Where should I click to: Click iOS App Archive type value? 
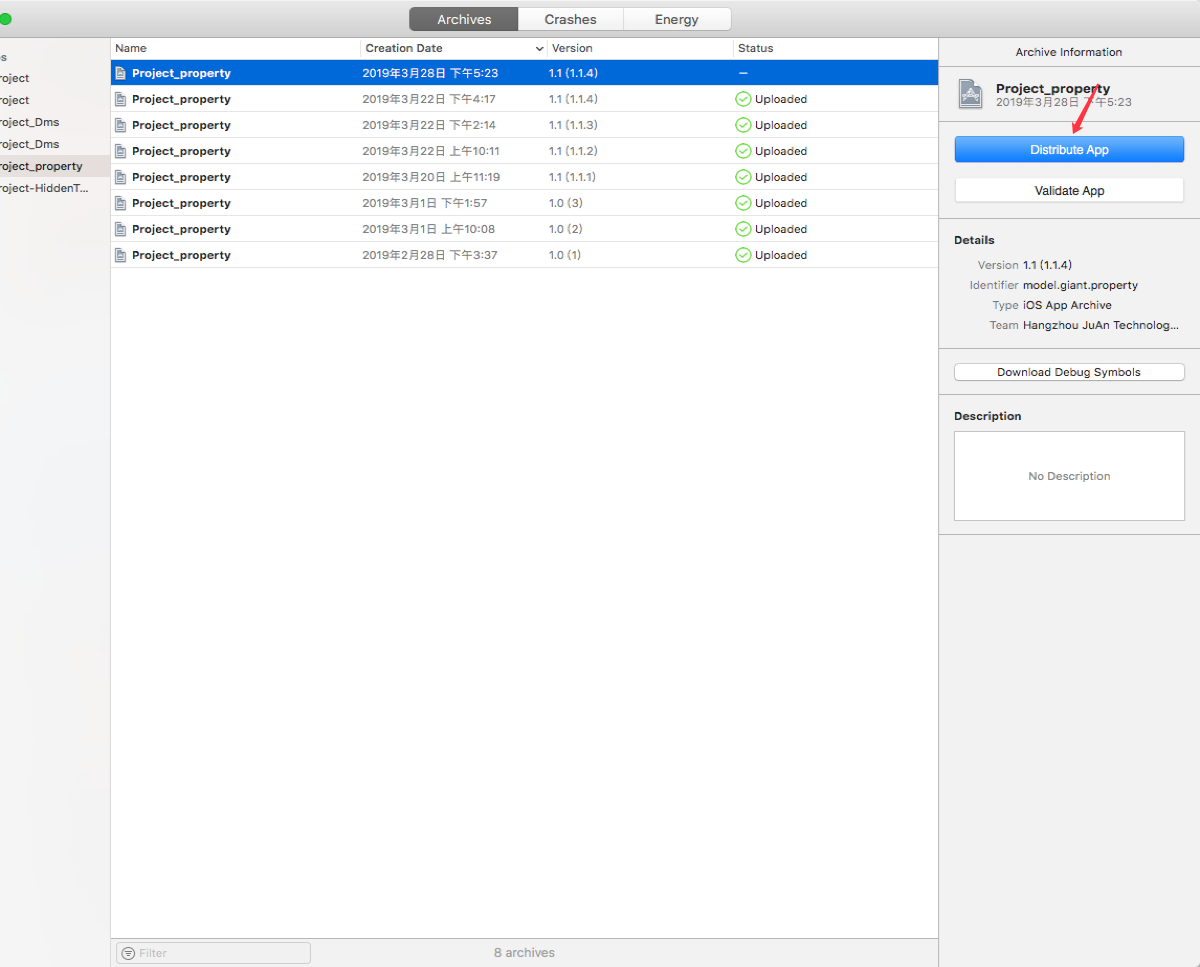click(1067, 305)
